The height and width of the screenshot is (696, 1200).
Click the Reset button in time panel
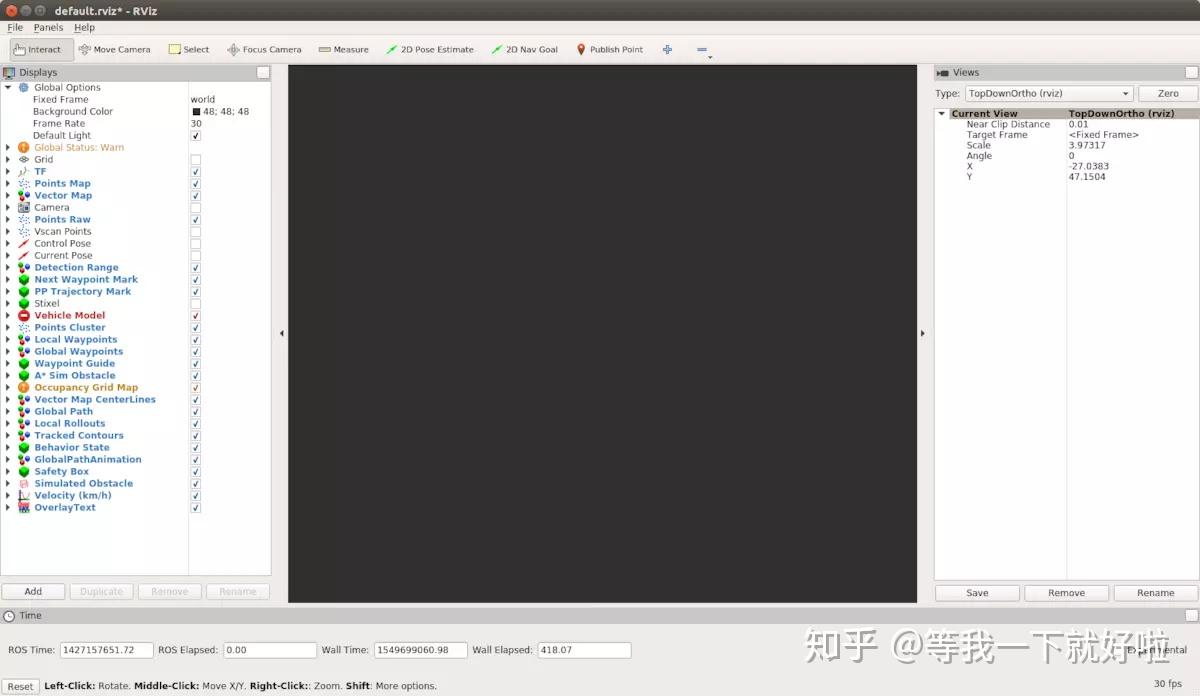tap(21, 686)
